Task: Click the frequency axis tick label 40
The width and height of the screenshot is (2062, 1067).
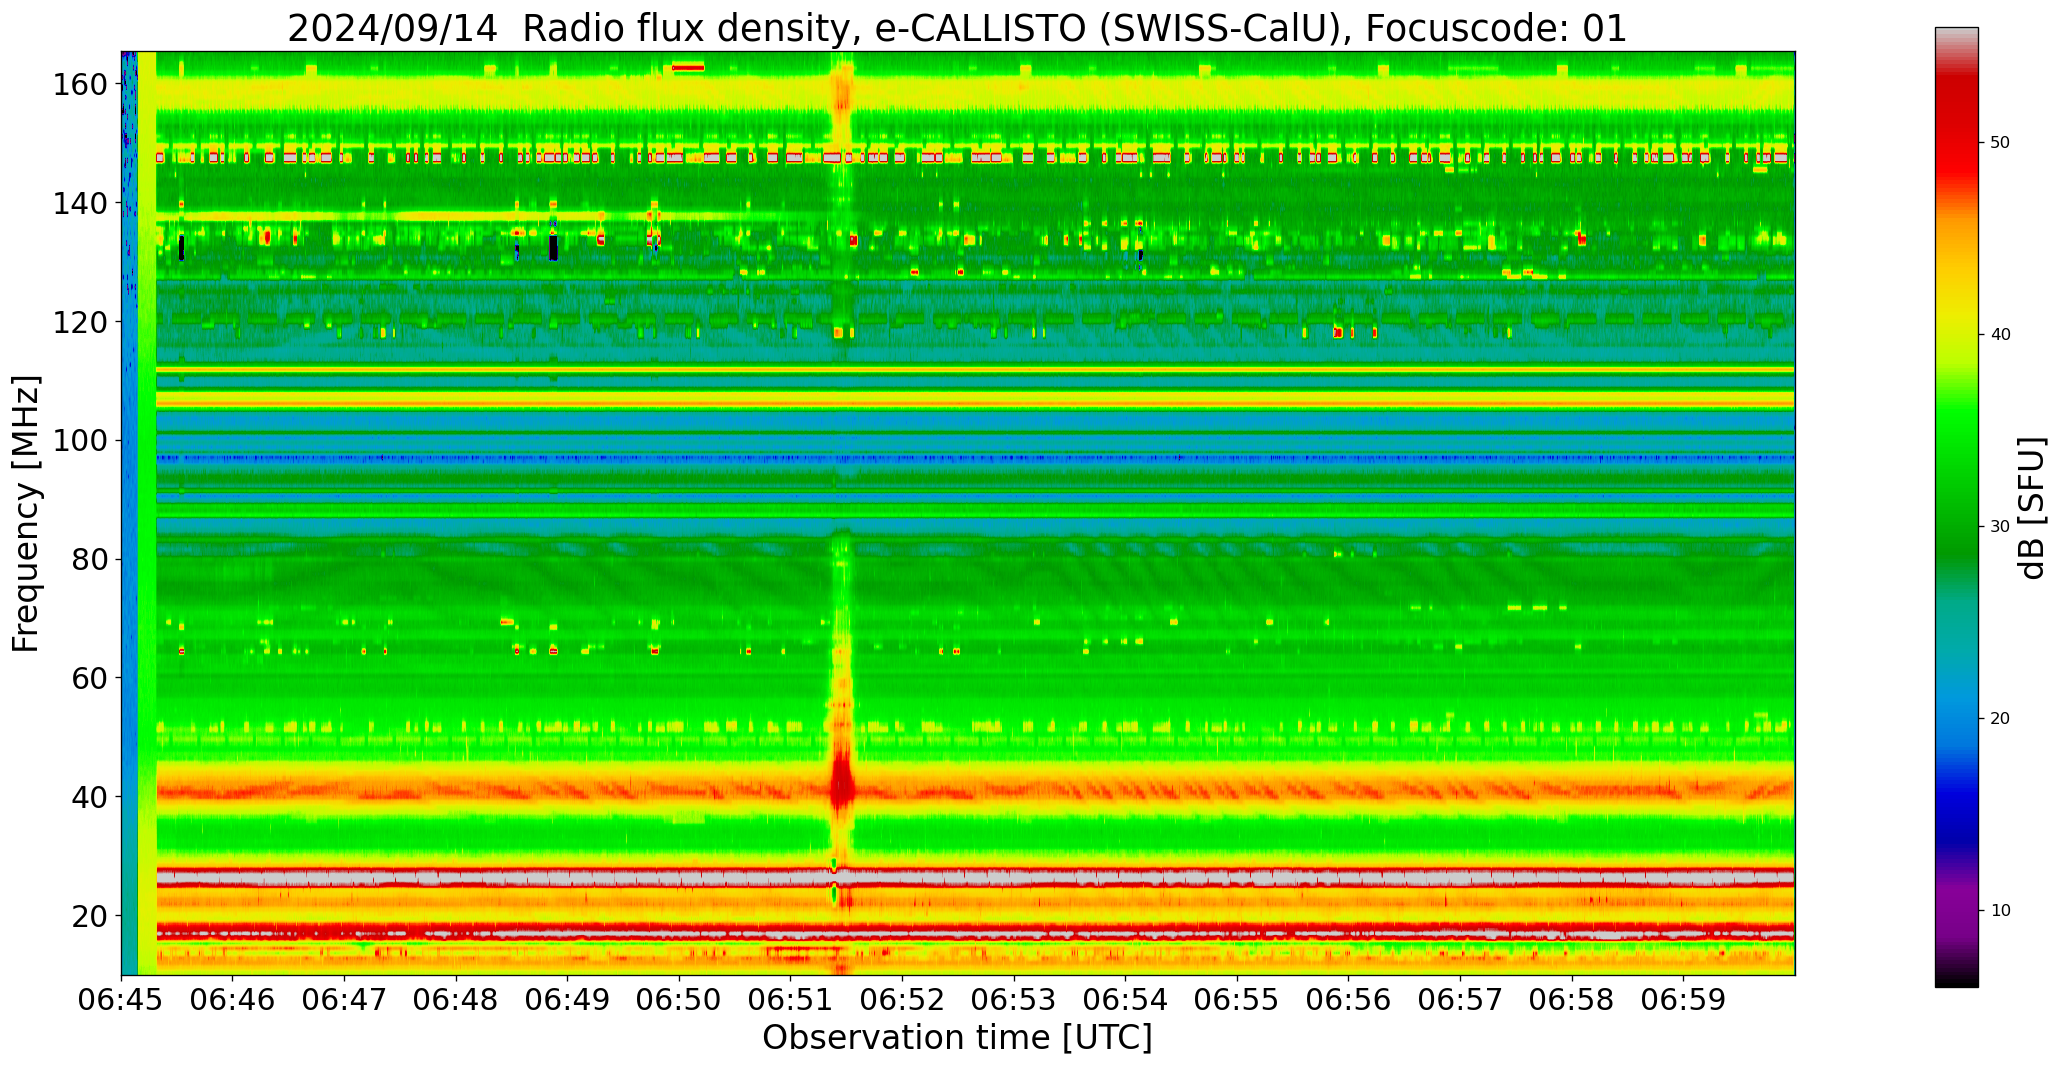Action: pos(91,797)
